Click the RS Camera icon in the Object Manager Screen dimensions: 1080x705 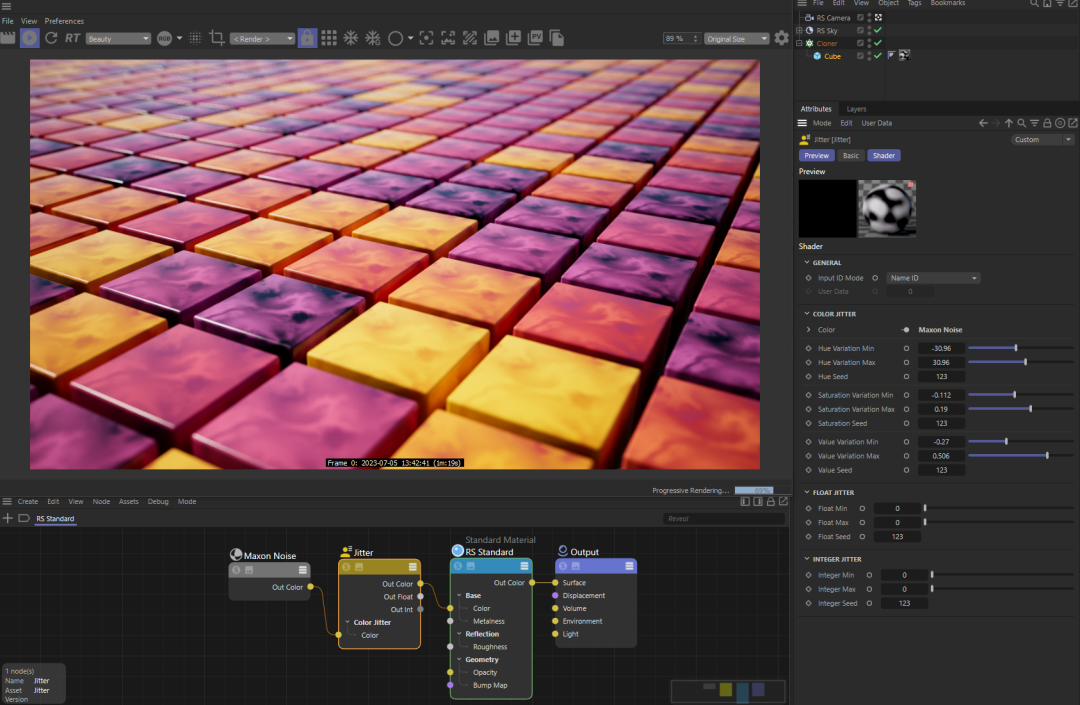(810, 17)
